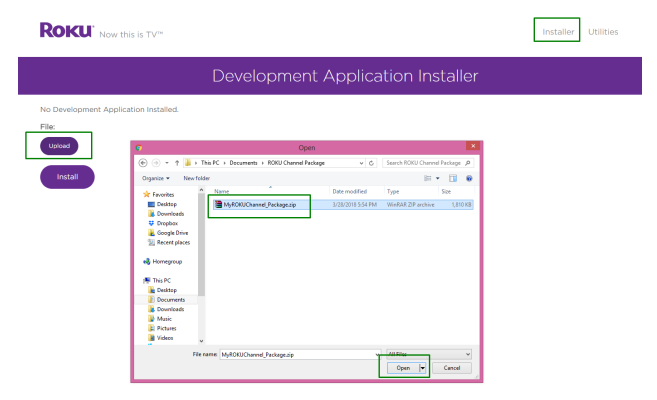The image size is (657, 400).
Task: Click the Install button
Action: (67, 177)
